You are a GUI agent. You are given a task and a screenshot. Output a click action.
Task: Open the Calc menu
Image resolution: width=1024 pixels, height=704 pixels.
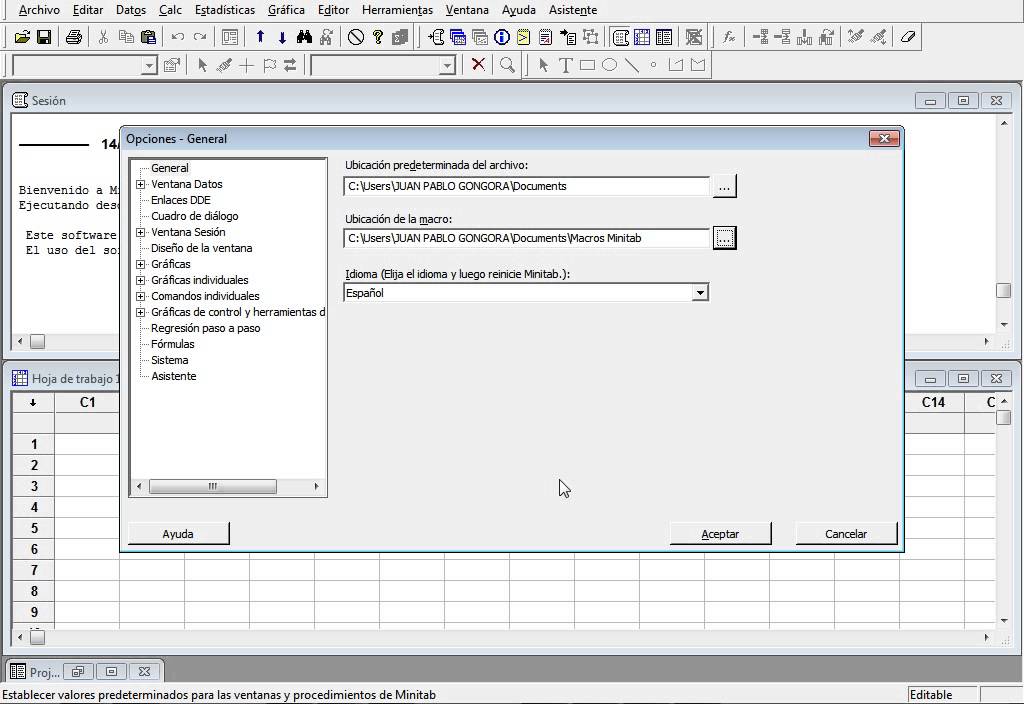[170, 10]
